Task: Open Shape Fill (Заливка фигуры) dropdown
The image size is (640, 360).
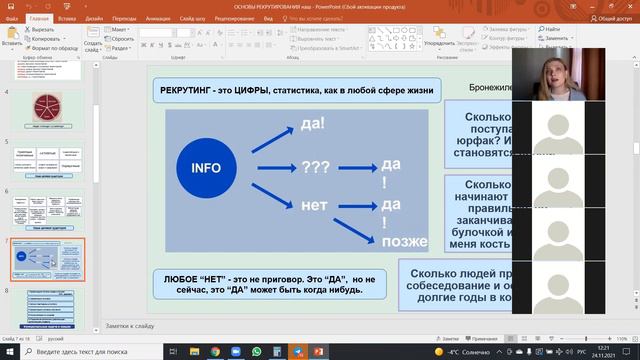Action: (x=505, y=29)
